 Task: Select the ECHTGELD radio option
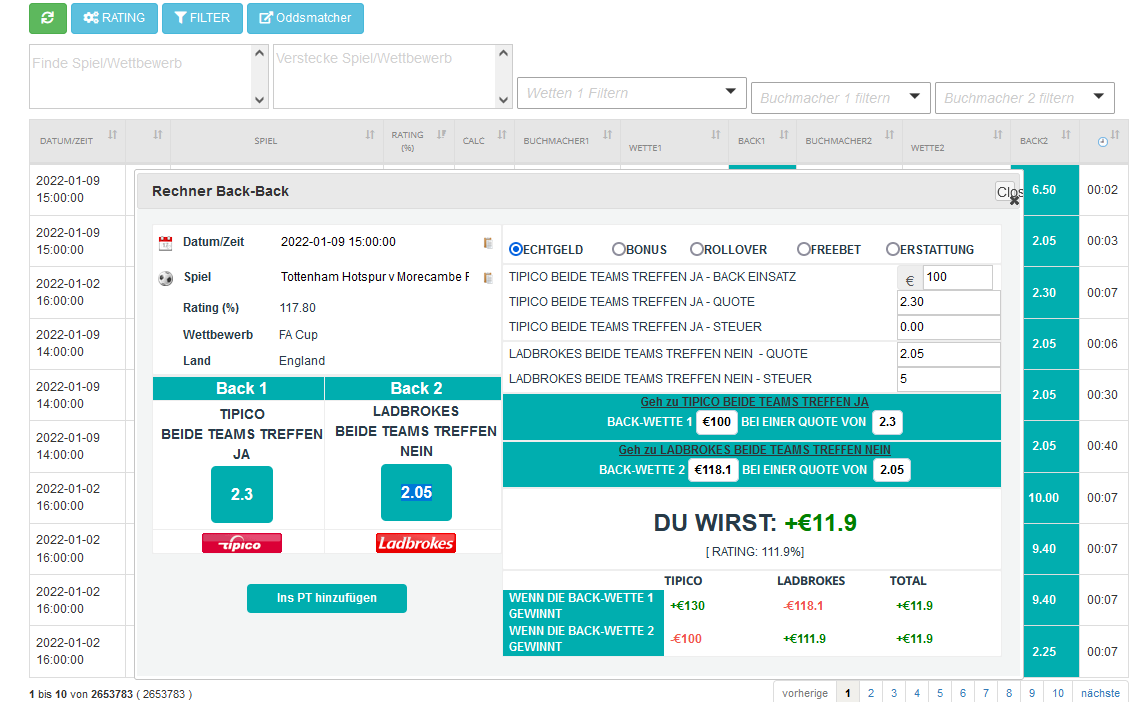click(516, 249)
